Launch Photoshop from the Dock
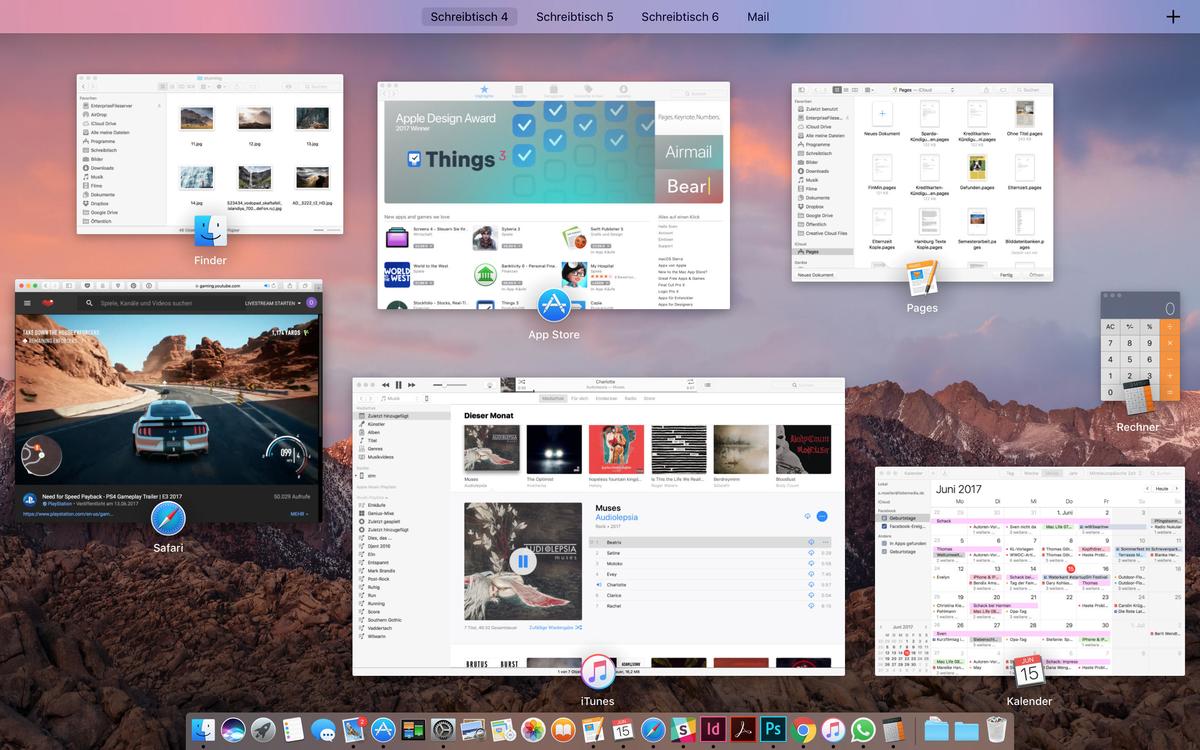This screenshot has width=1200, height=750. point(773,730)
